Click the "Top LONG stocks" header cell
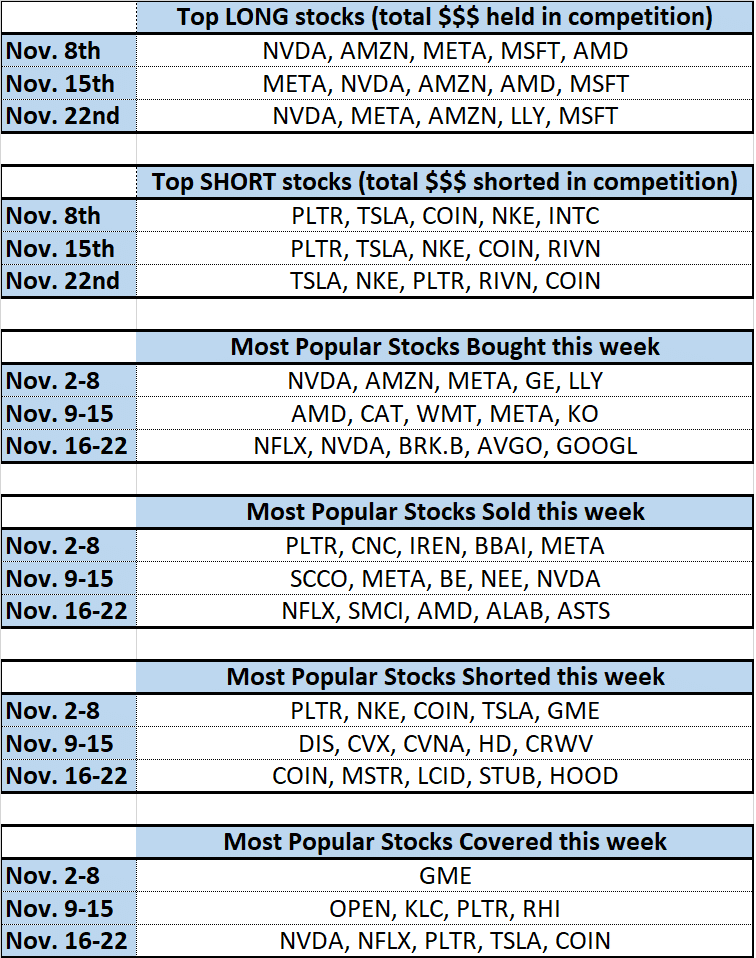This screenshot has height=958, width=756. 444,17
